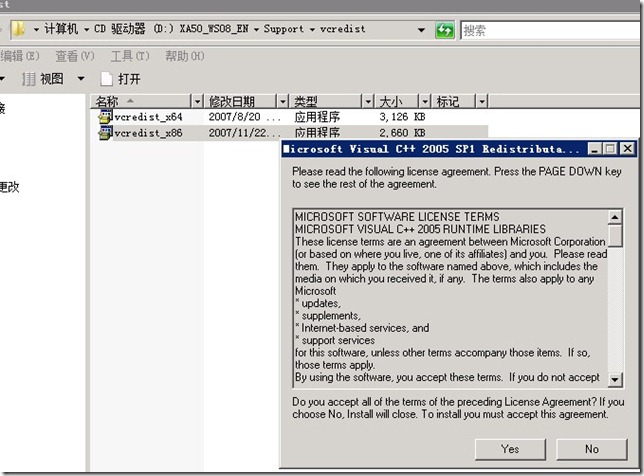Click the license text scrollbar thumb
The image size is (644, 476).
click(x=615, y=235)
